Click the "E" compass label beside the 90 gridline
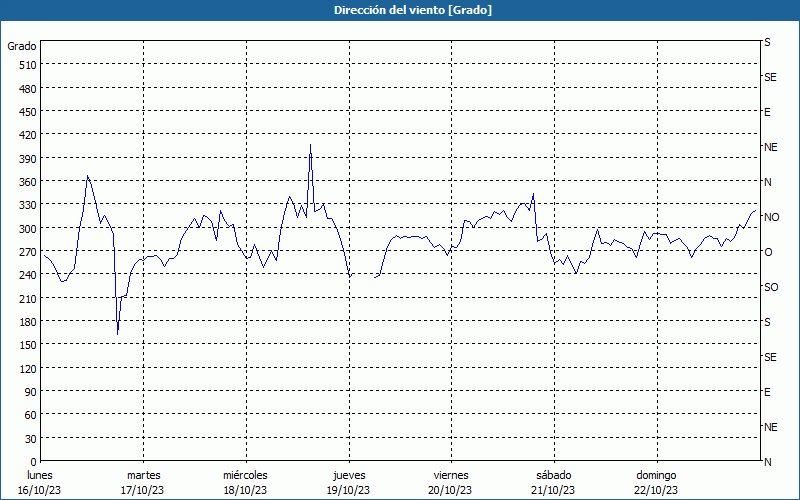The image size is (800, 500). 767,392
